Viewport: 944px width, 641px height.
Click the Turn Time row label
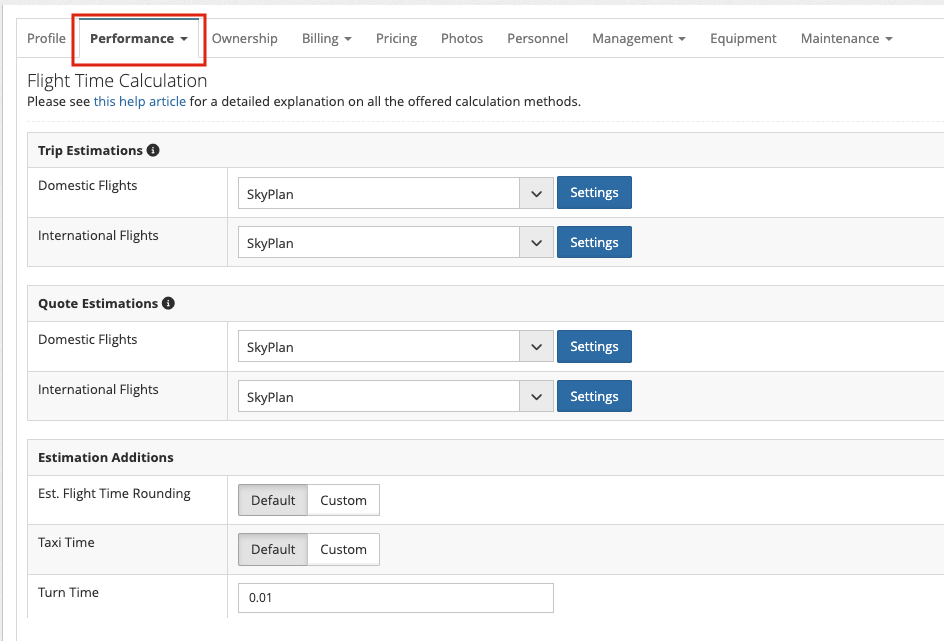pos(68,592)
